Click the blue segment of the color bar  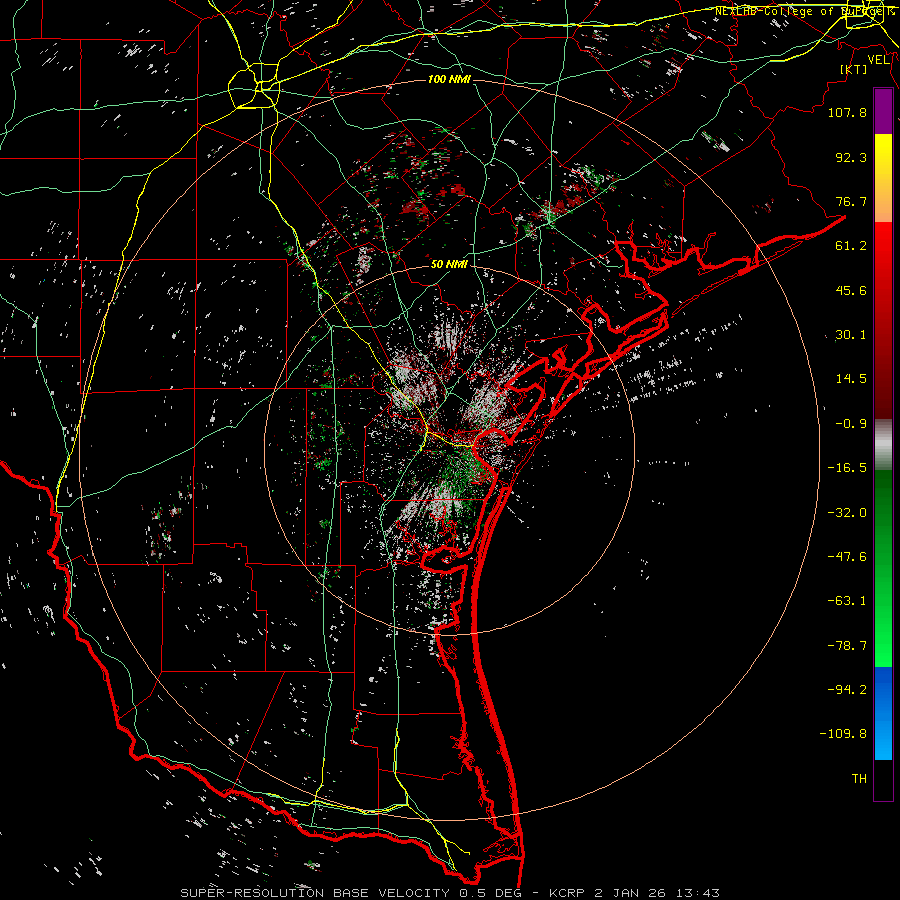(883, 713)
